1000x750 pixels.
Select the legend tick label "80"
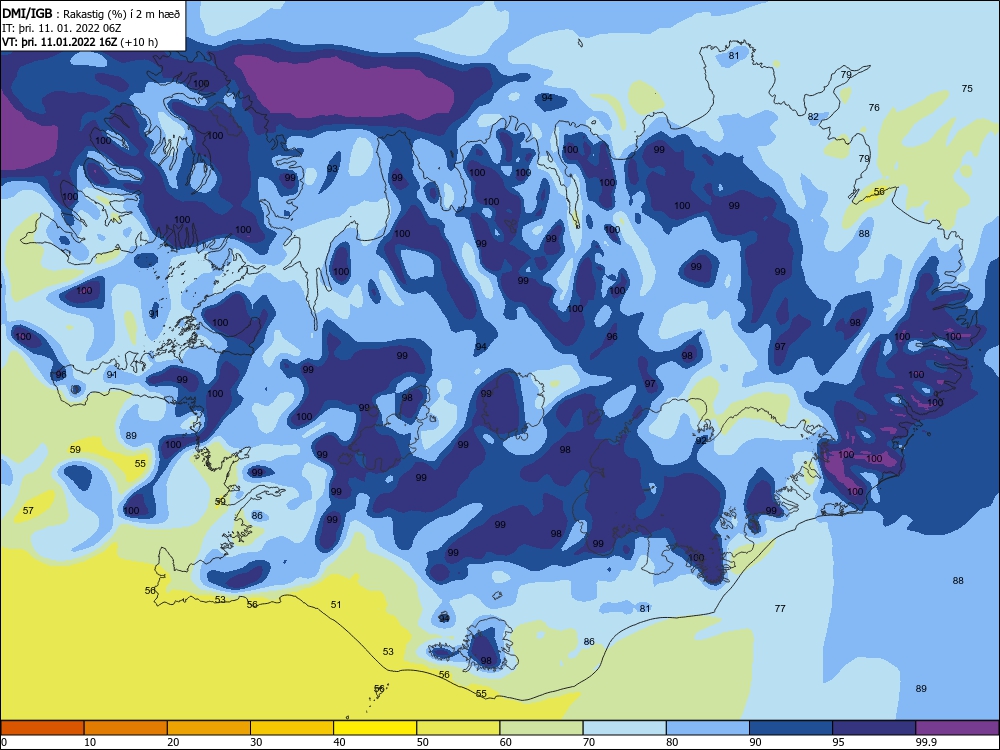pos(672,742)
